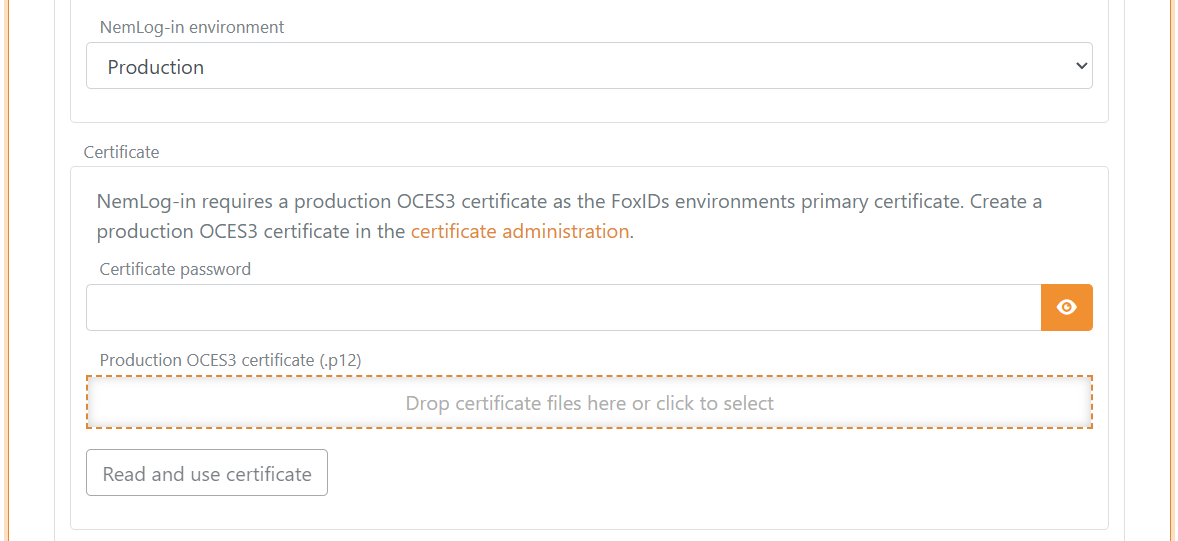Click the Certificate password label
Screen dimensions: 1178x541
[175, 269]
